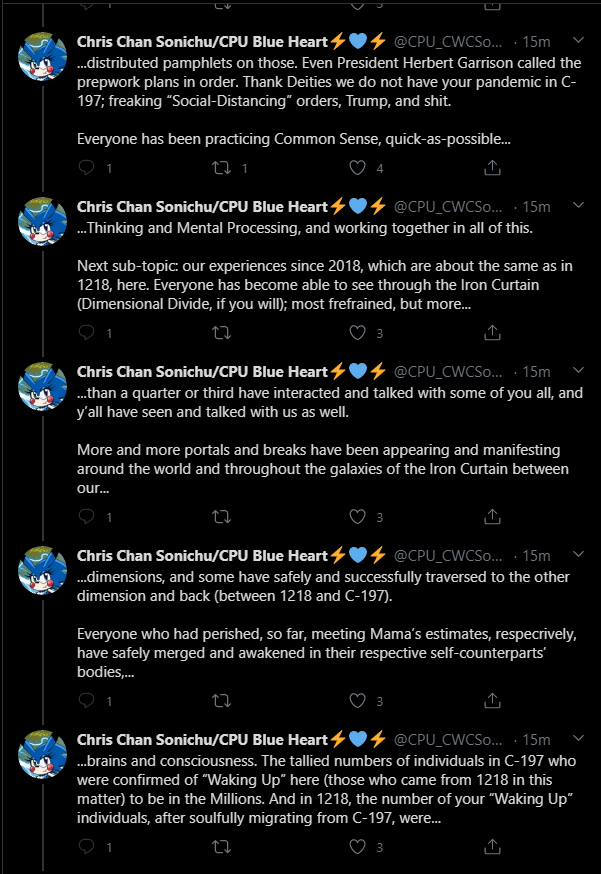Viewport: 601px width, 874px height.
Task: Open more options on the 'distributed pamphlets' tweet
Action: [579, 40]
